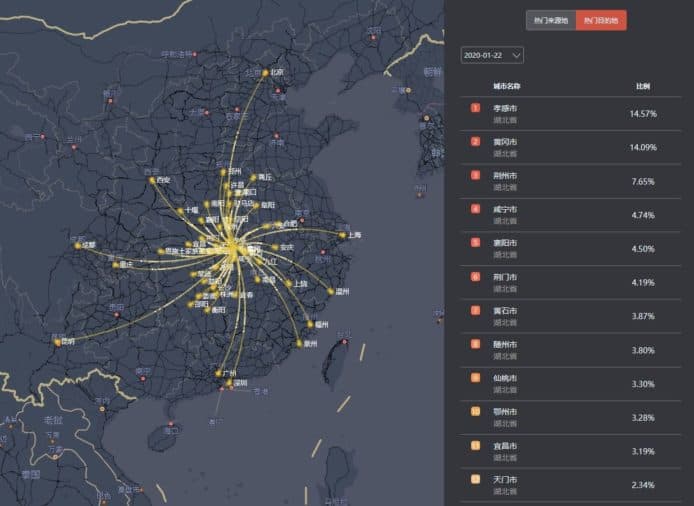The image size is (694, 506).
Task: Click the 上海 city marker on map
Action: click(x=342, y=235)
